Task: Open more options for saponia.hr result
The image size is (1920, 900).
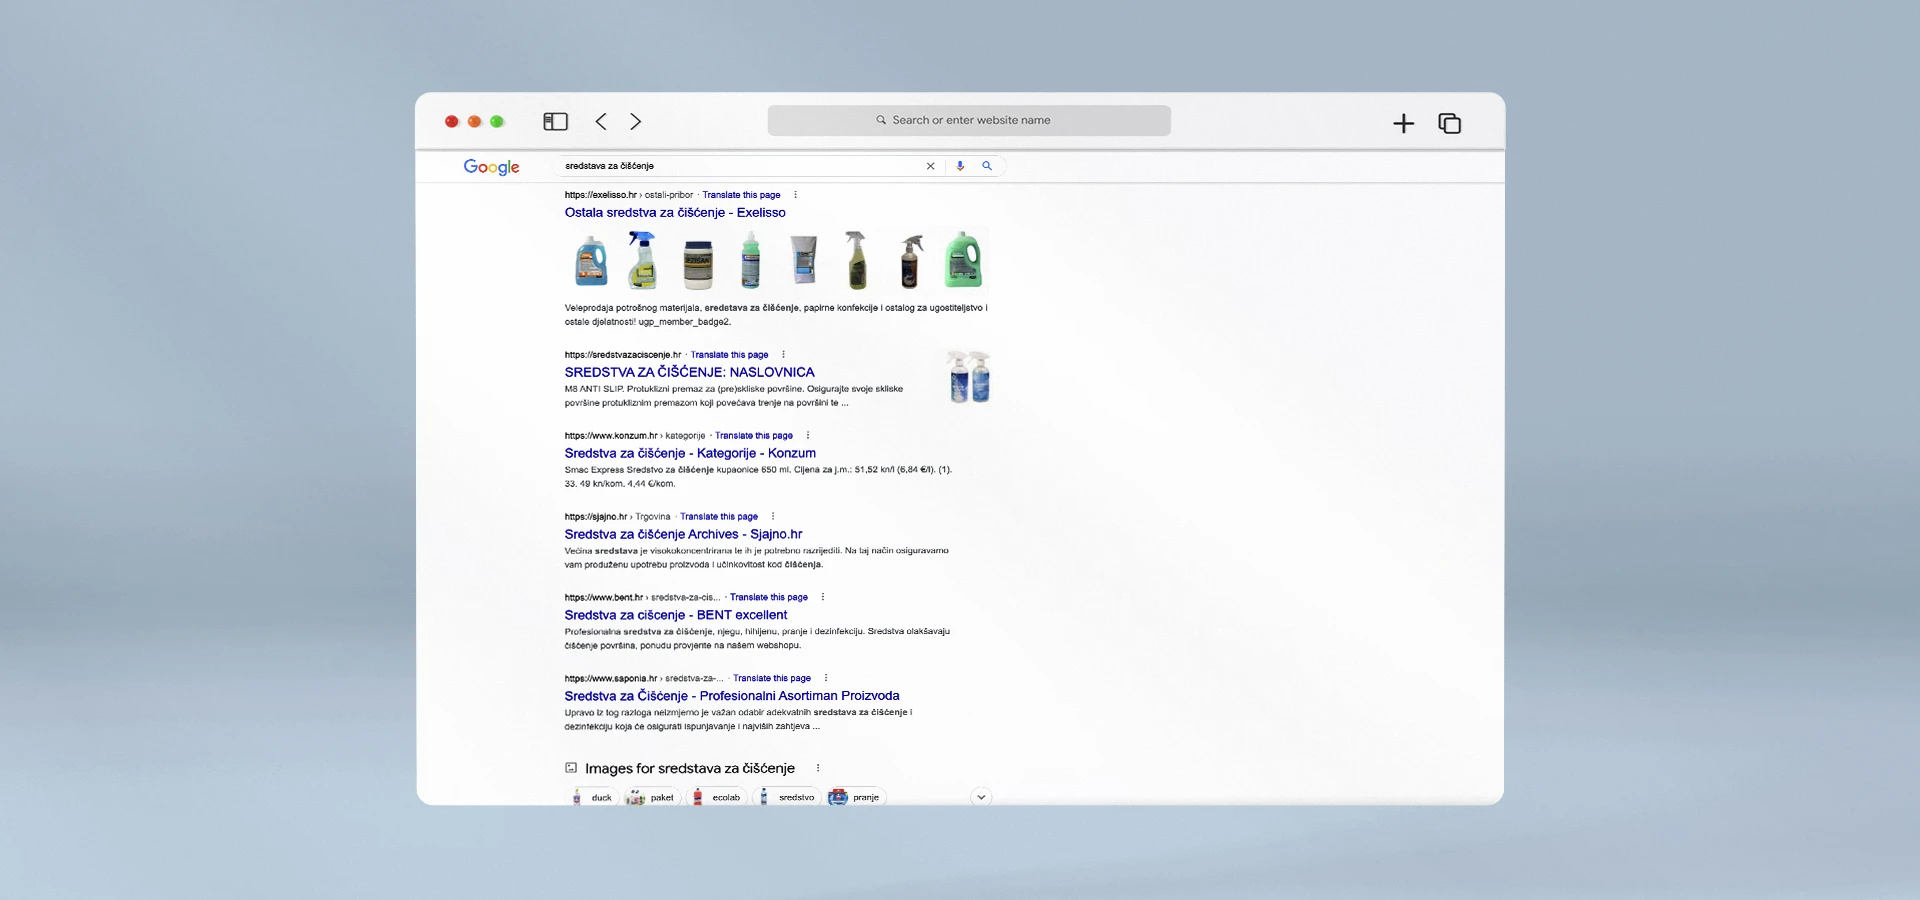Action: coord(826,678)
